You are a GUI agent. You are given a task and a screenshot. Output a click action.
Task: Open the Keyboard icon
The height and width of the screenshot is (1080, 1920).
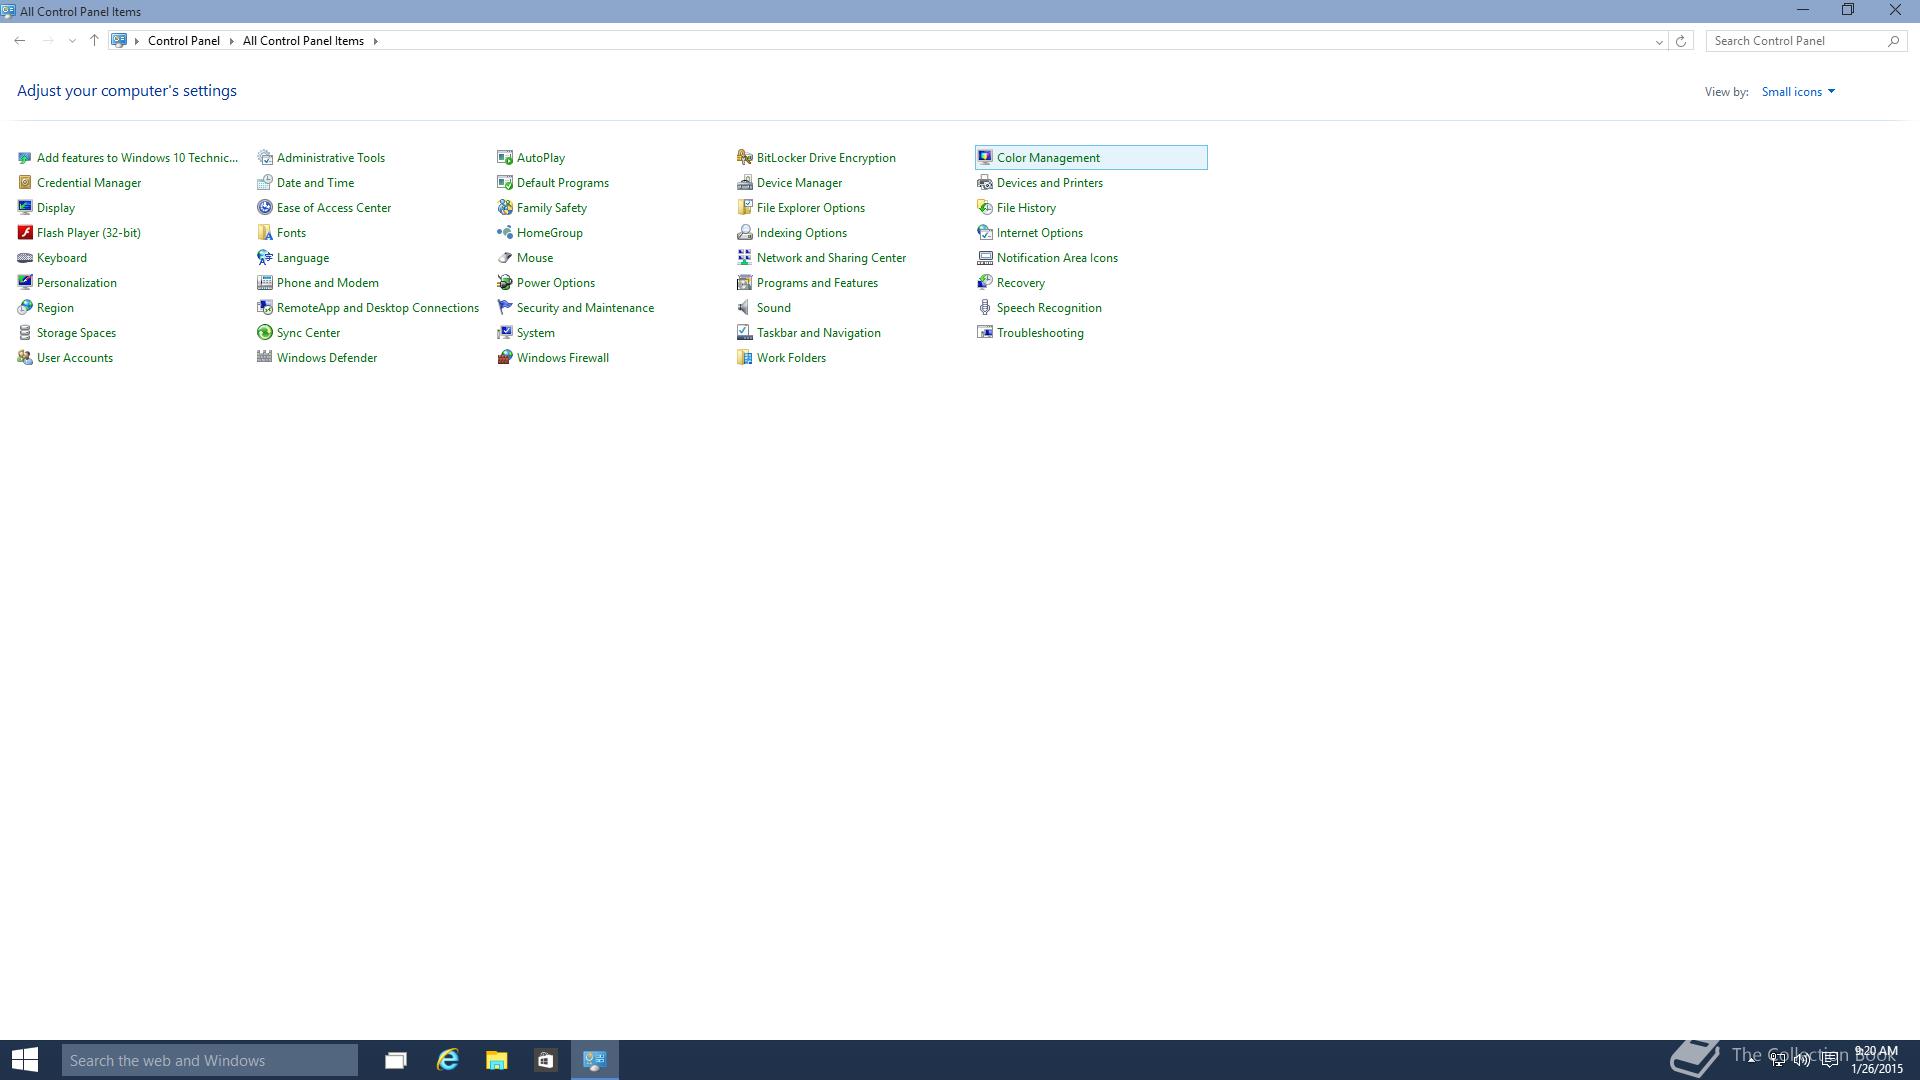pos(25,257)
